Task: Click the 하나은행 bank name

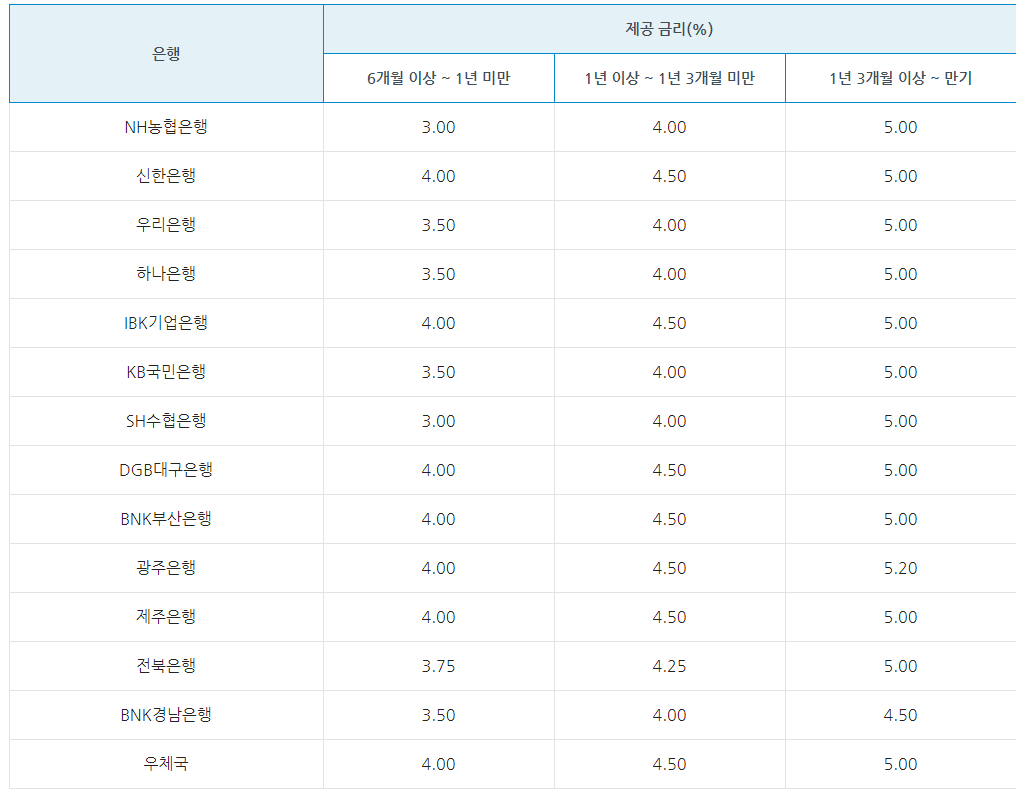Action: click(x=166, y=274)
